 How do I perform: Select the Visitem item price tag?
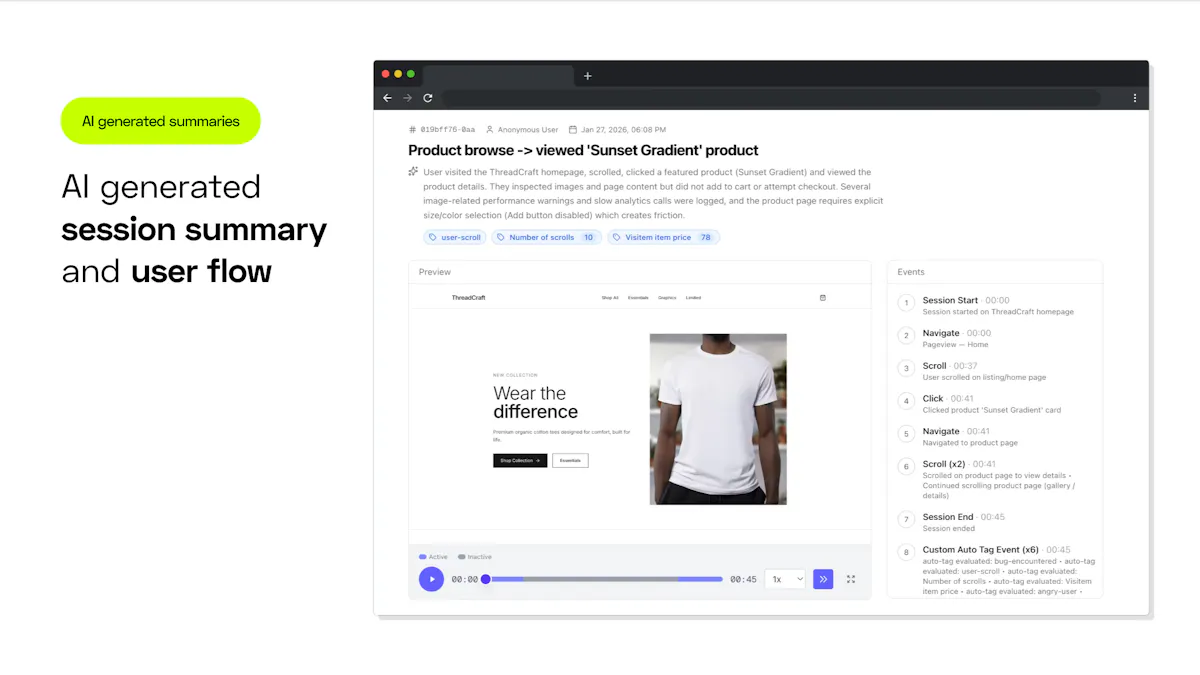click(x=664, y=237)
